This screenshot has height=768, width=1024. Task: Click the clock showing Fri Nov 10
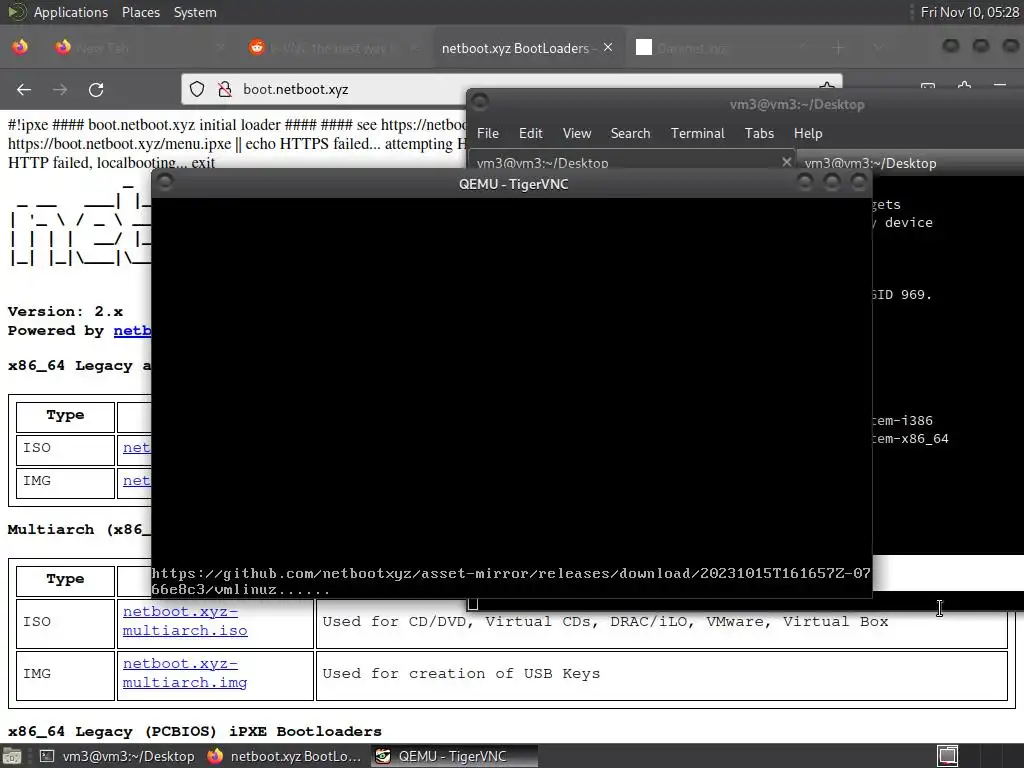click(x=969, y=12)
